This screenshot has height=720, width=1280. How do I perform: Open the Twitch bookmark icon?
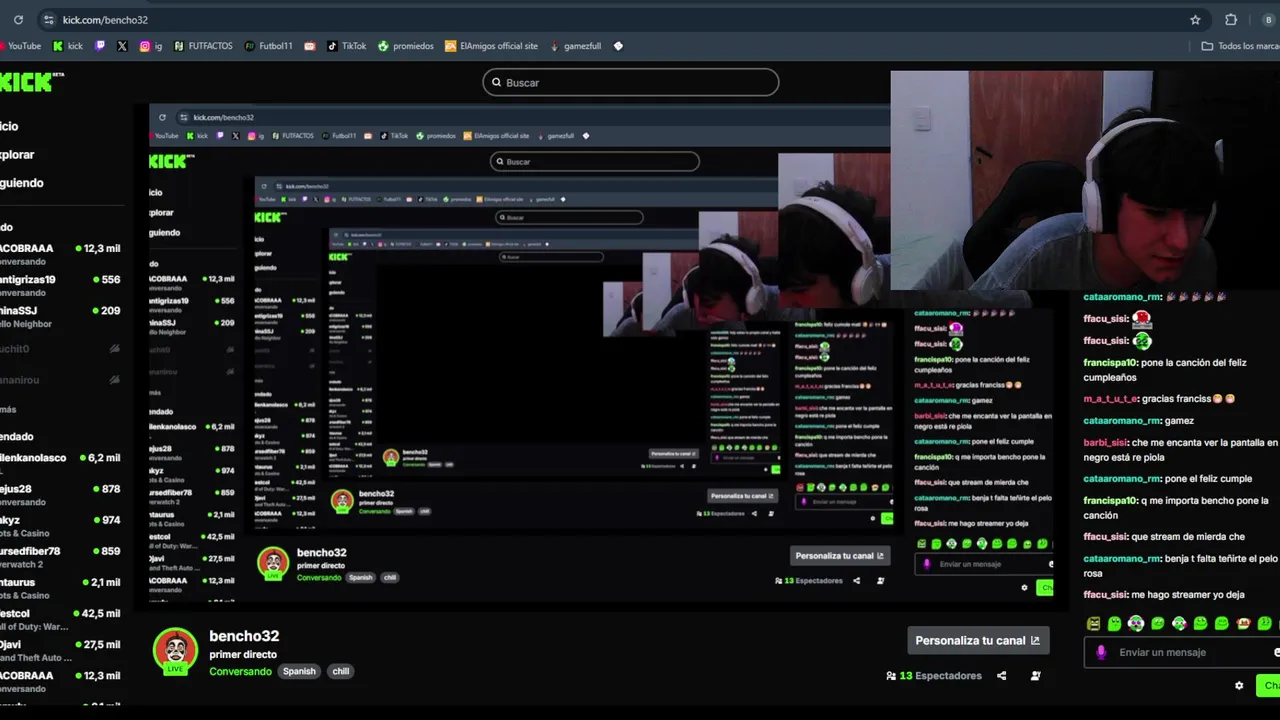[100, 46]
